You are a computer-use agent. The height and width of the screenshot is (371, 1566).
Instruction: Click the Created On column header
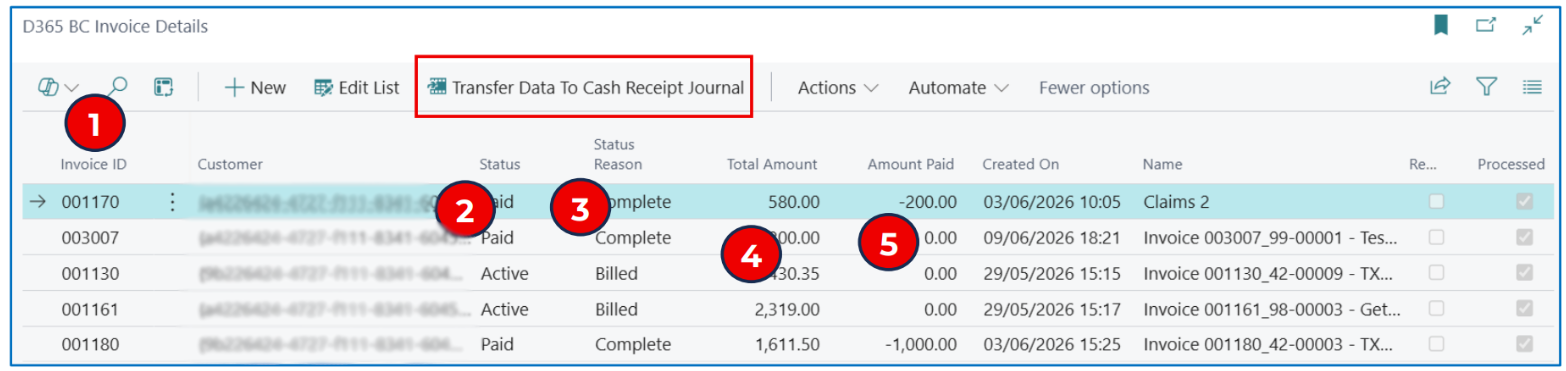tap(1020, 164)
